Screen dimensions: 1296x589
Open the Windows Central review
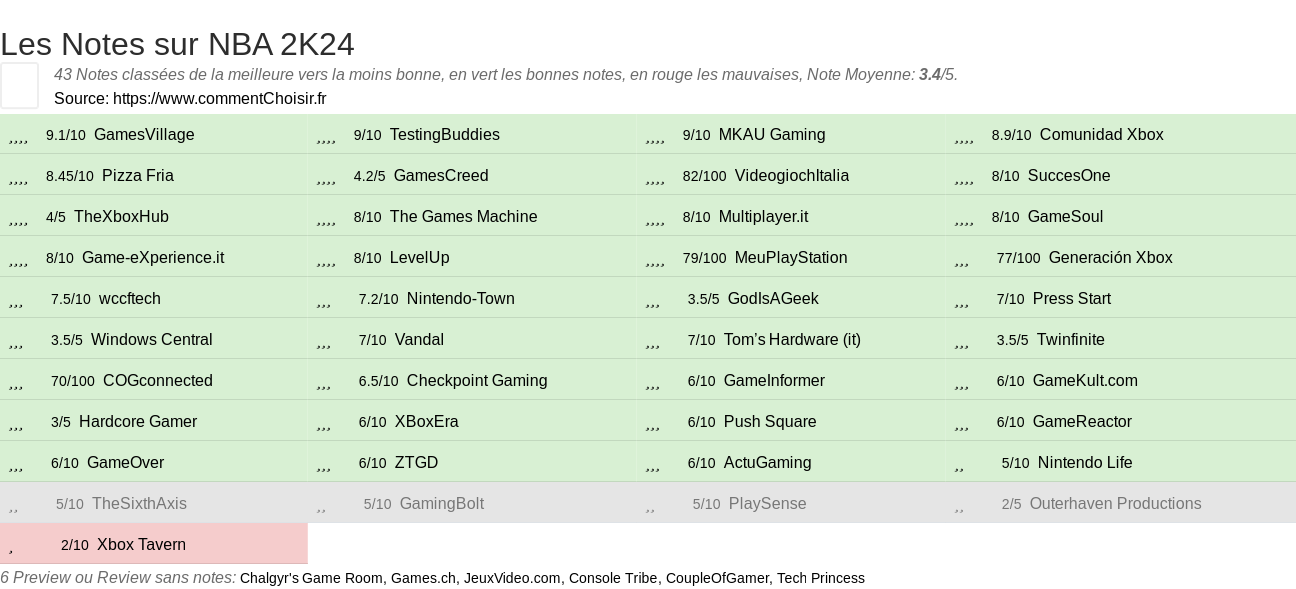152,340
